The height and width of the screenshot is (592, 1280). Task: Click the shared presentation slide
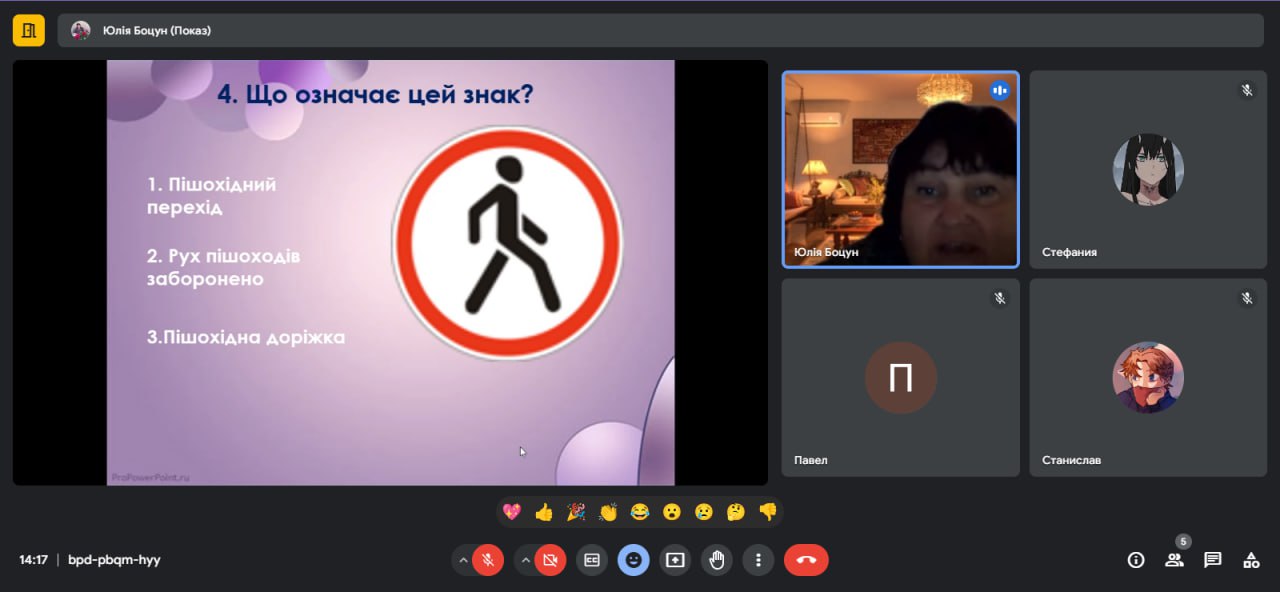click(x=390, y=272)
